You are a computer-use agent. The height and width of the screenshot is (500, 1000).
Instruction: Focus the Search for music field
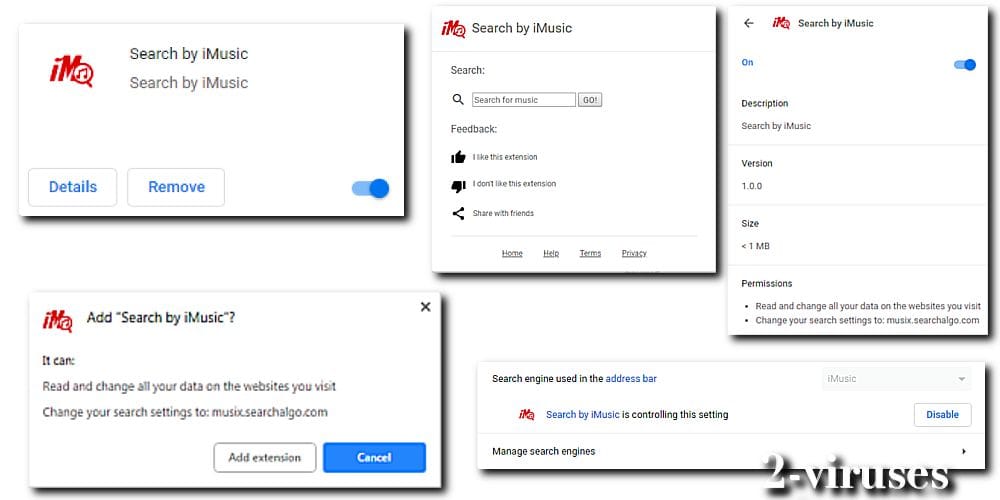524,99
